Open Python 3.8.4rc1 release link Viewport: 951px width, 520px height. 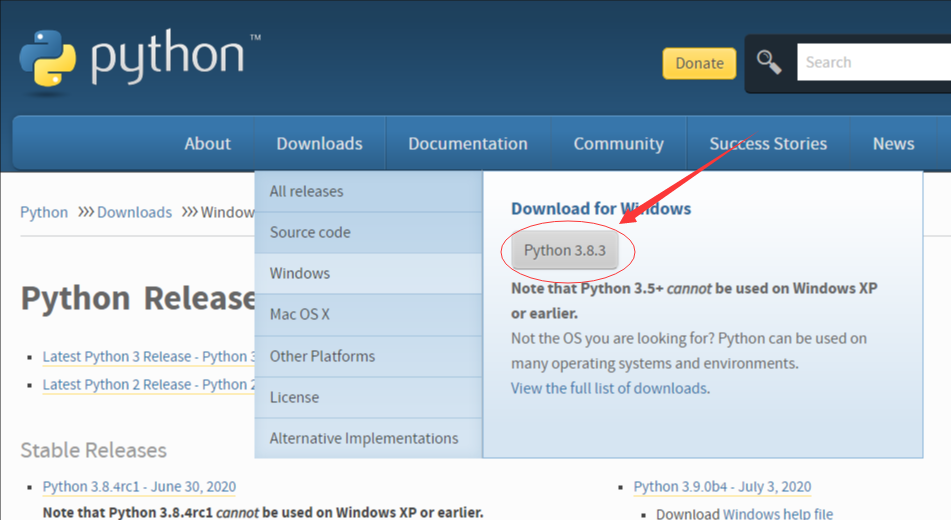click(139, 487)
